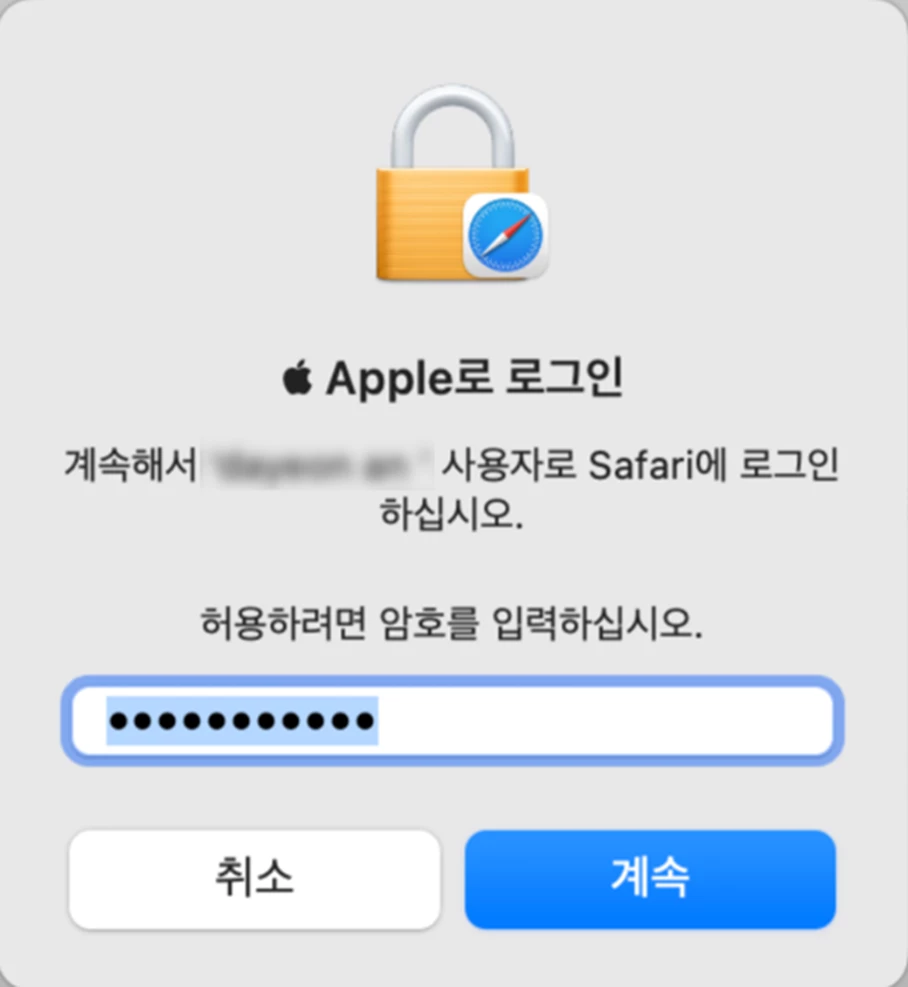This screenshot has height=987, width=908.
Task: Click the word '사용자로' in the message
Action: coord(508,466)
